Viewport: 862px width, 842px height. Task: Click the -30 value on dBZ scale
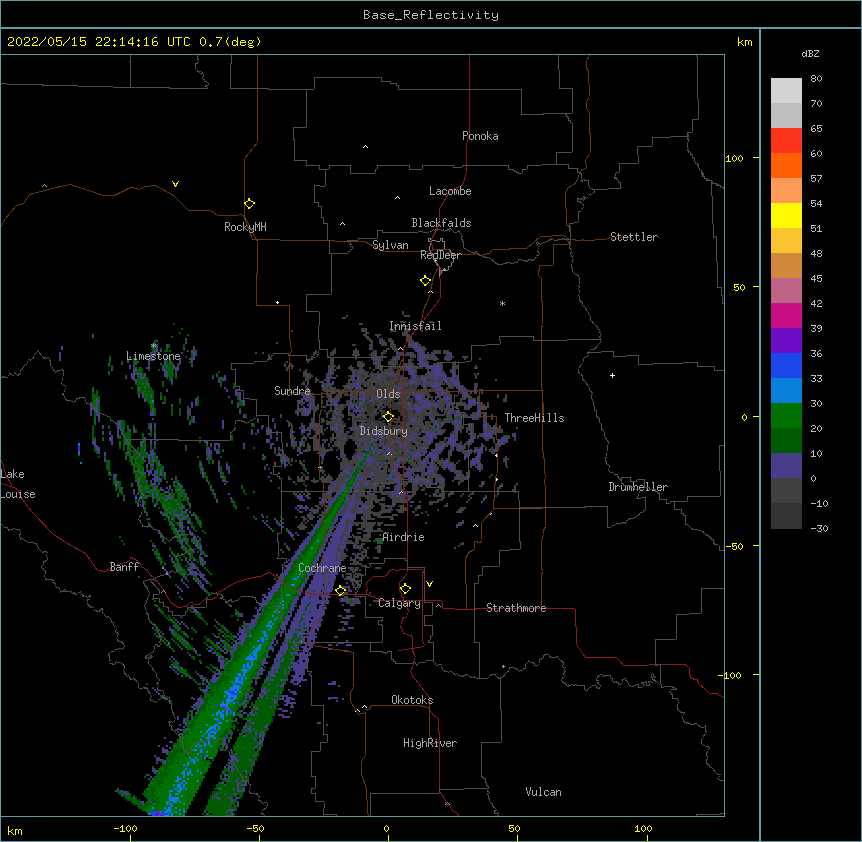[x=819, y=528]
